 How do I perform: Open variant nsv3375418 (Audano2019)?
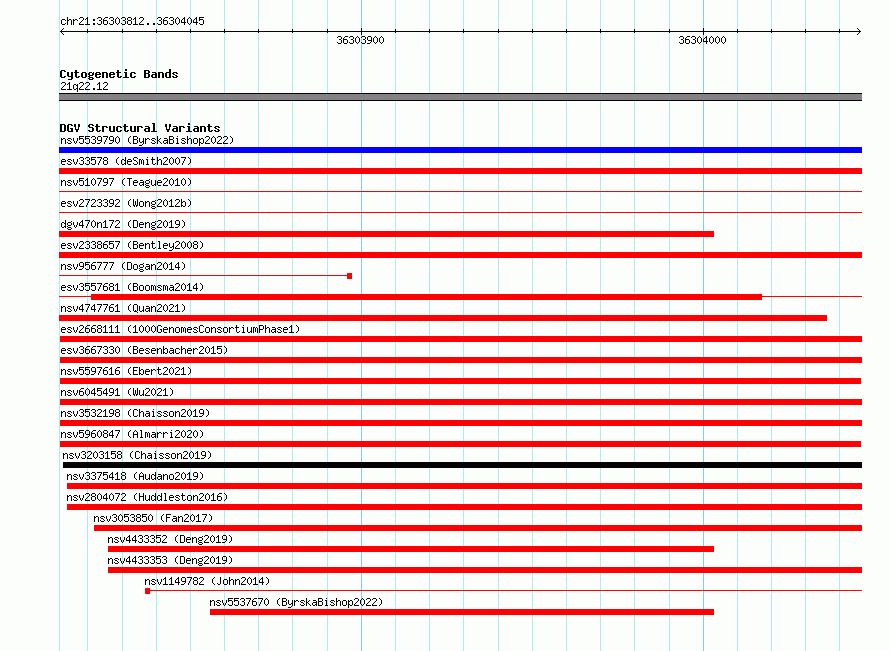tap(135, 476)
